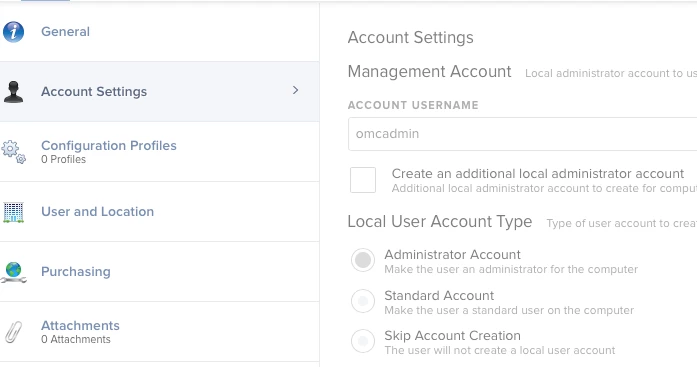Viewport: 697px width, 367px height.
Task: Select the Standard Account radio option
Action: click(363, 301)
